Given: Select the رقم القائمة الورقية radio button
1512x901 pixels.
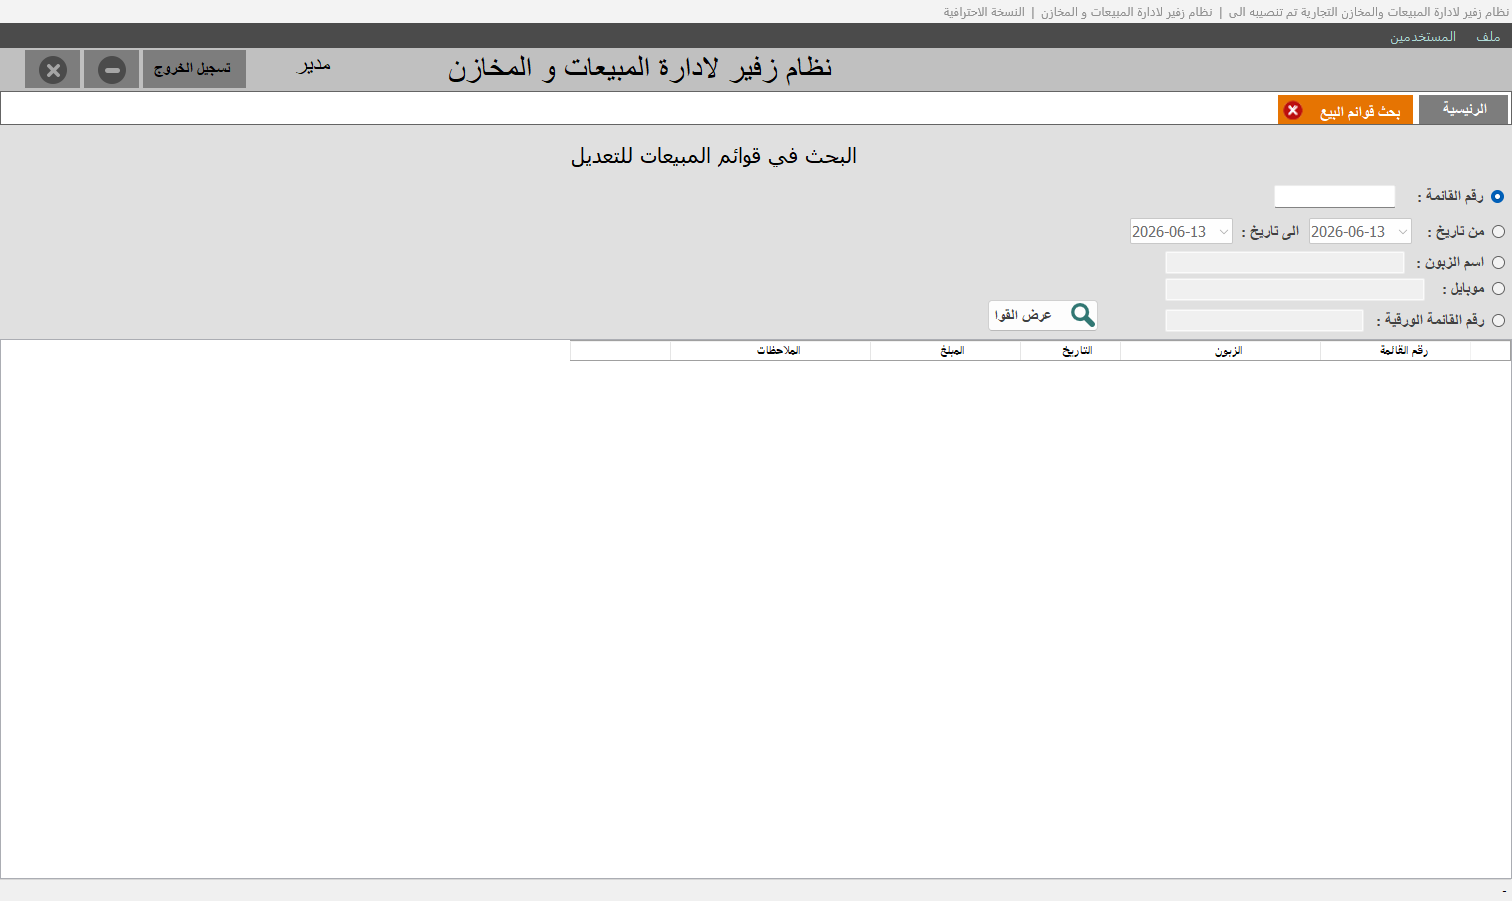Looking at the screenshot, I should (1498, 321).
